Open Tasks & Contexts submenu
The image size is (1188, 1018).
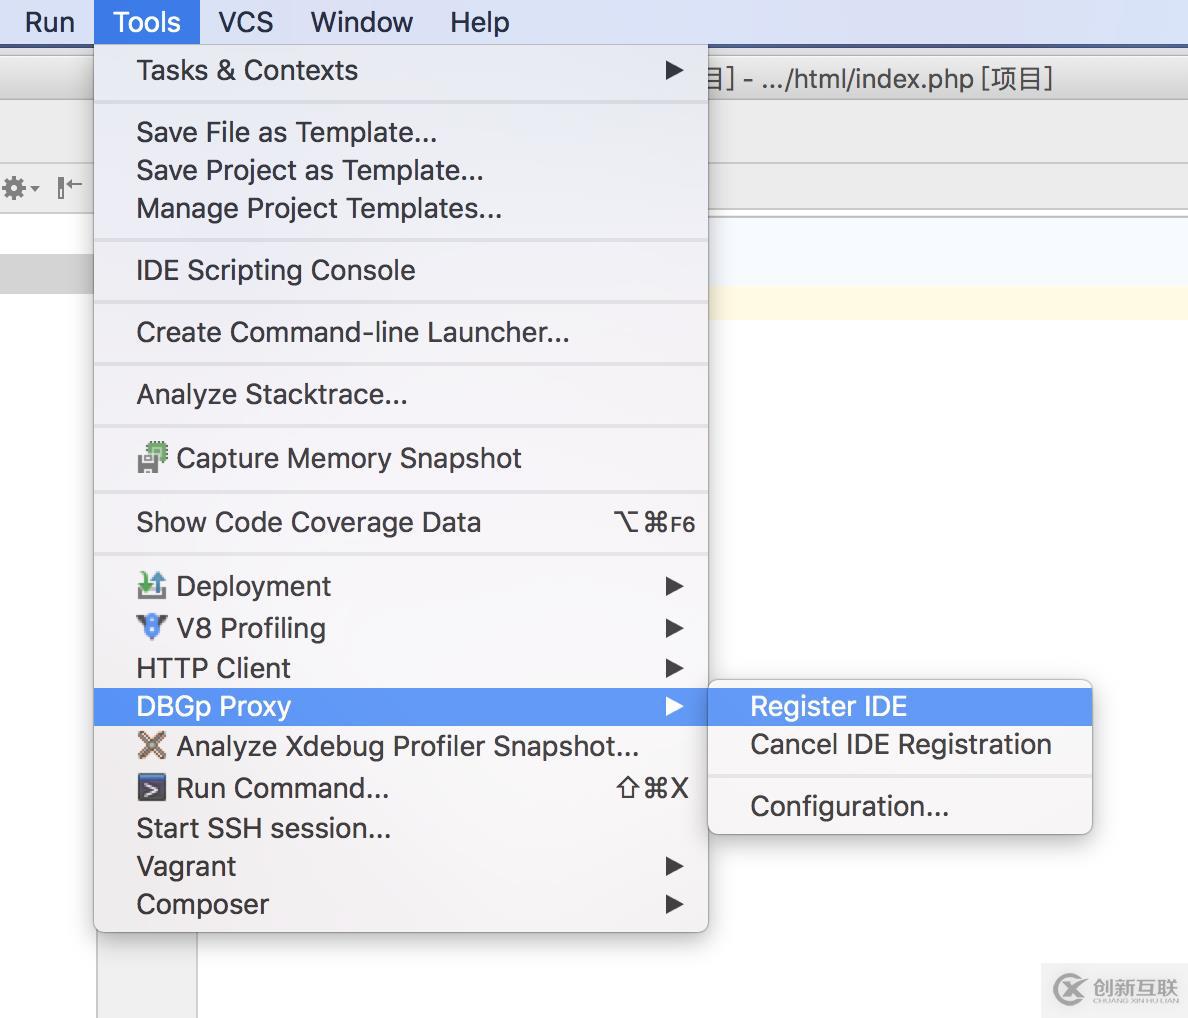point(401,70)
